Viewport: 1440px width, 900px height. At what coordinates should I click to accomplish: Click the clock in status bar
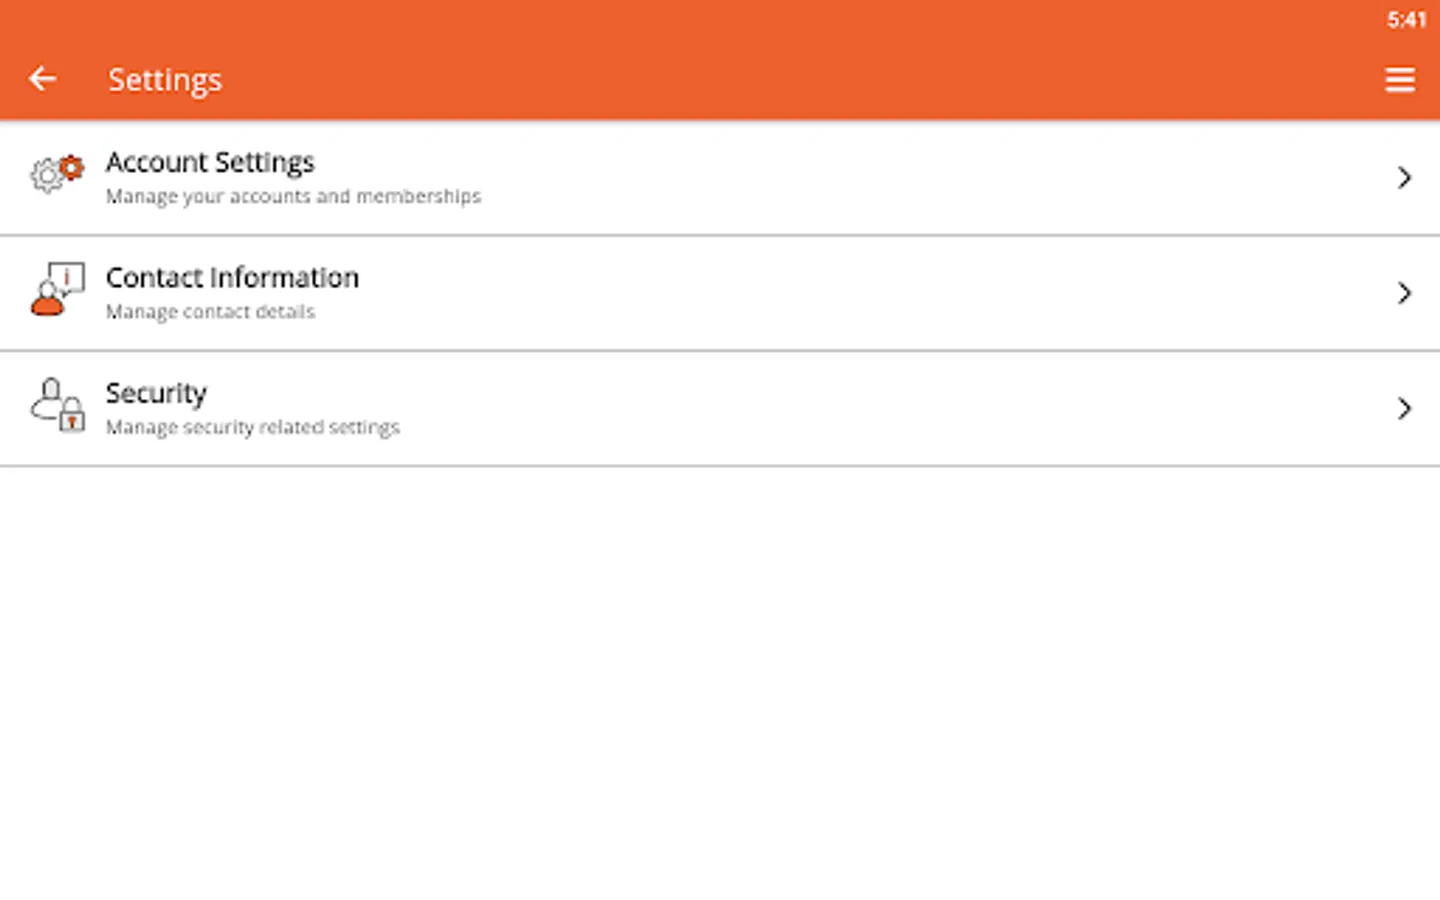click(x=1406, y=19)
